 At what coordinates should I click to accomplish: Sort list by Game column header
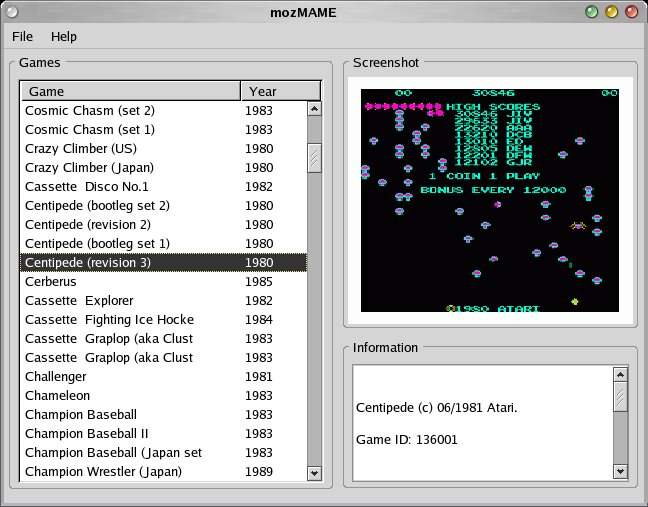(x=131, y=91)
